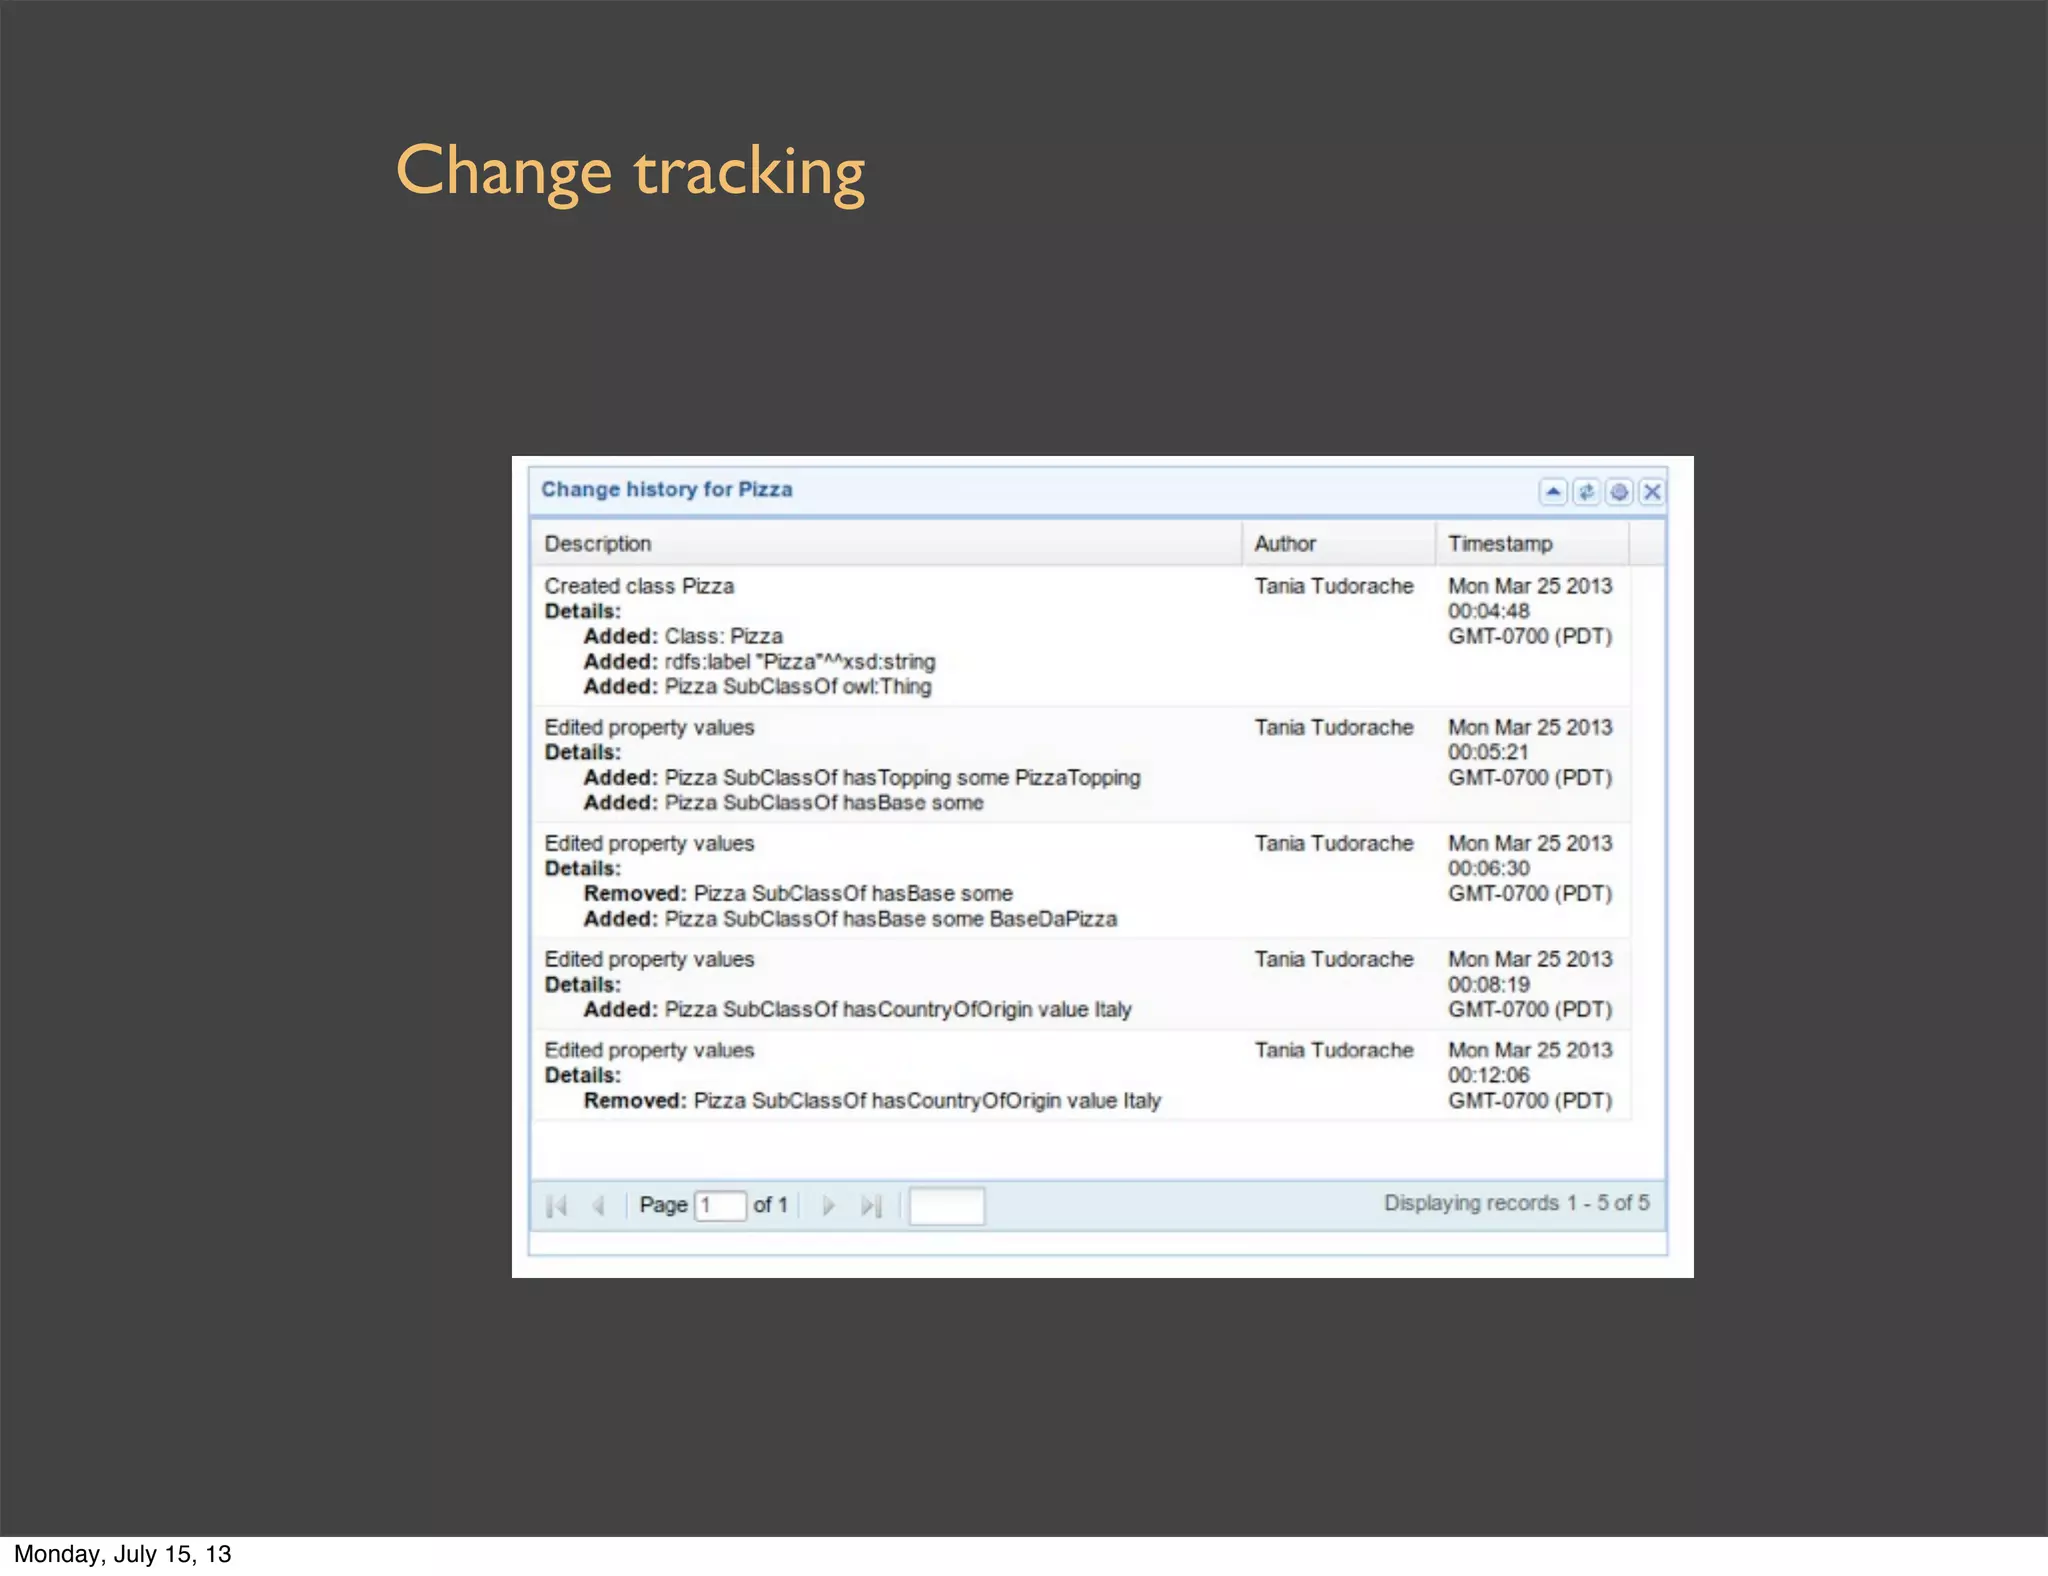
Task: Click 'Displaying records 1 - 5 of 5' status
Action: [x=1516, y=1203]
